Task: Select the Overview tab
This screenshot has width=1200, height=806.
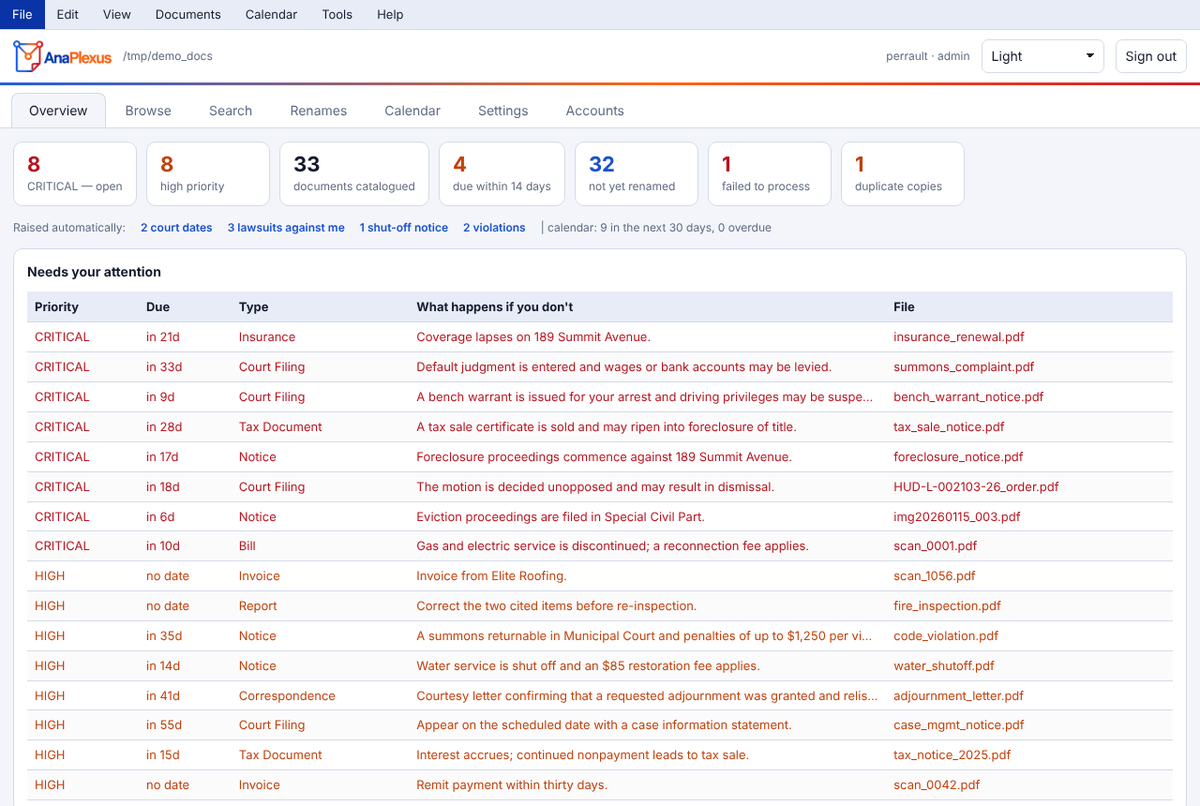Action: click(x=58, y=111)
